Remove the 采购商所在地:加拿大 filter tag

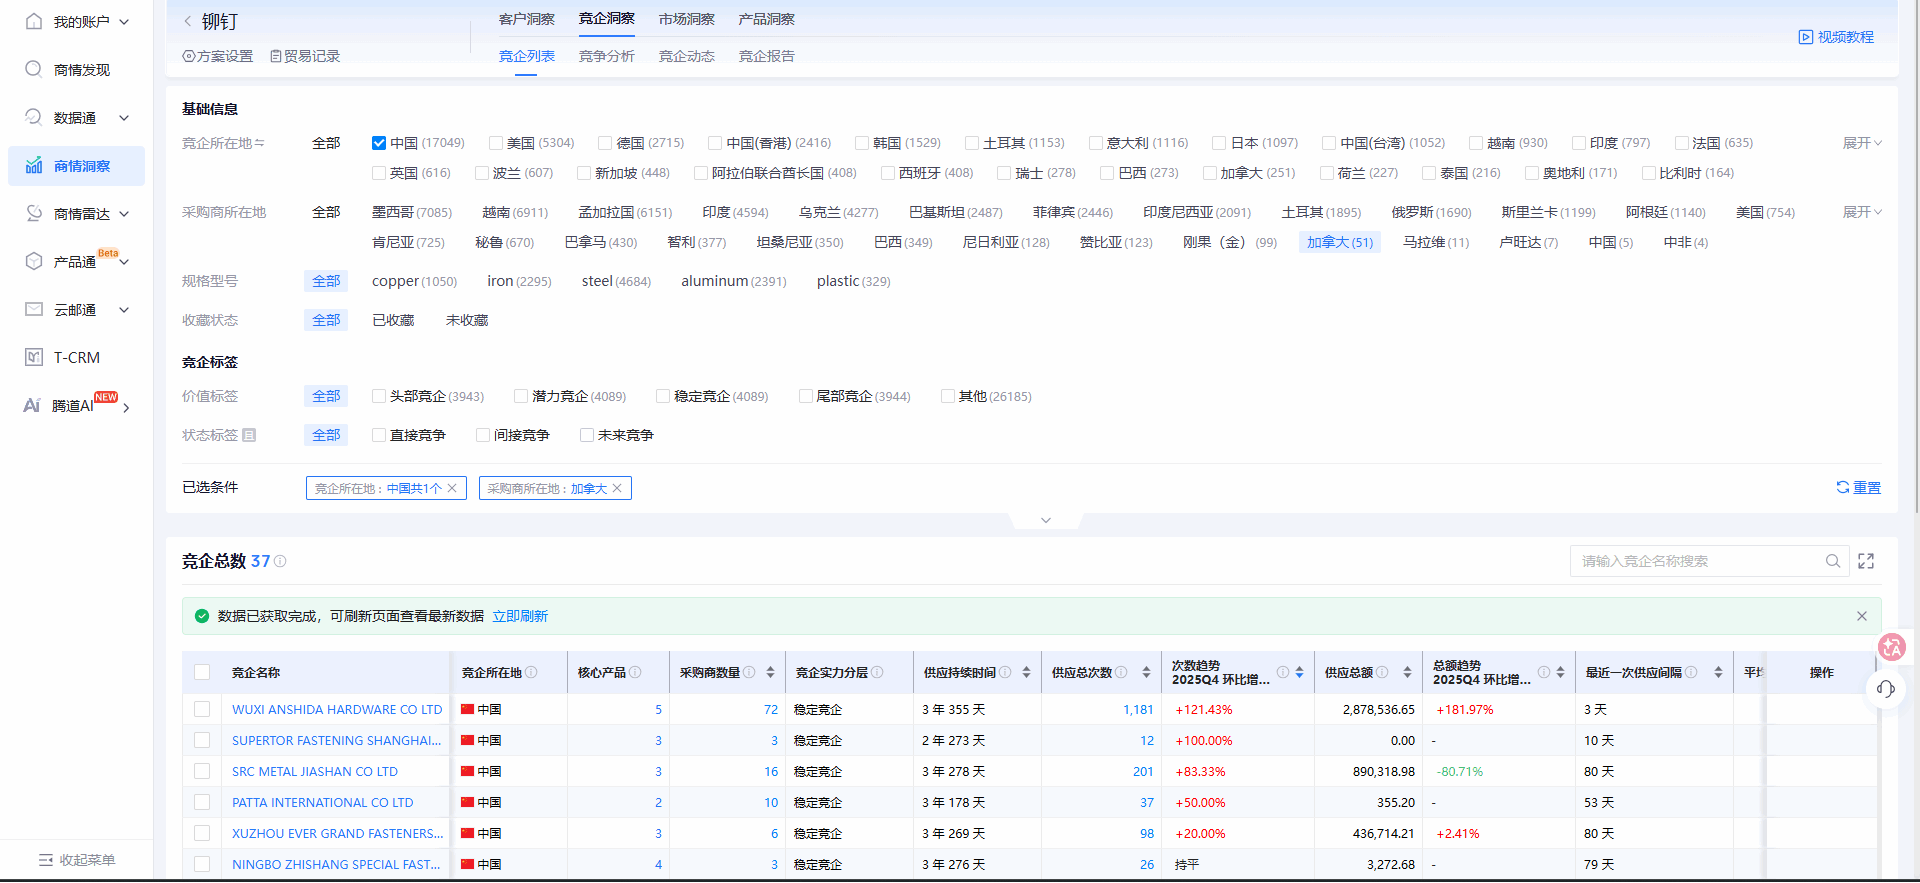618,489
